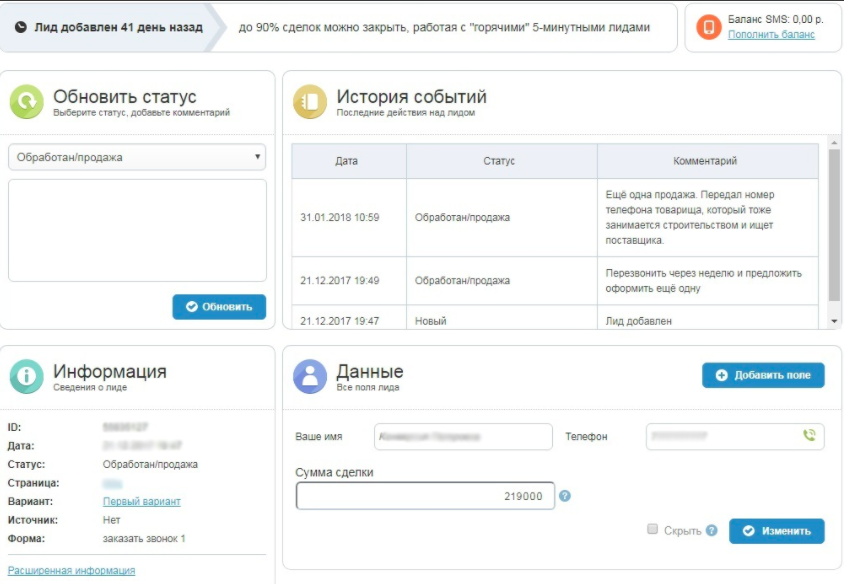
Task: Click the "Дата" column header
Action: (349, 161)
